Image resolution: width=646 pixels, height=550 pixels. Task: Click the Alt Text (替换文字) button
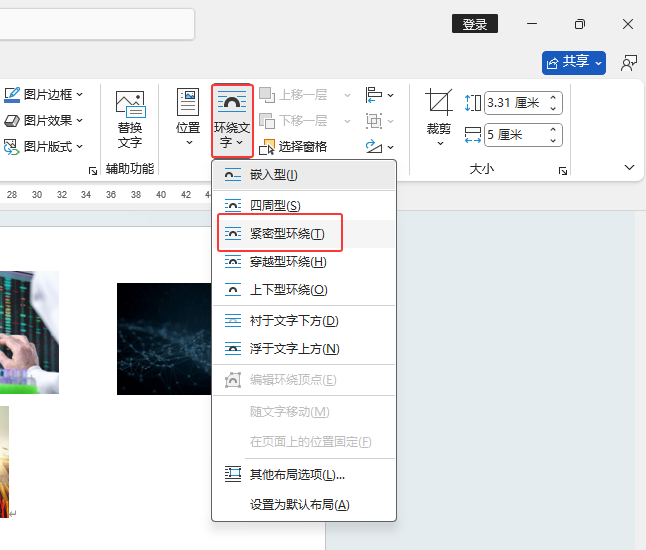(130, 120)
